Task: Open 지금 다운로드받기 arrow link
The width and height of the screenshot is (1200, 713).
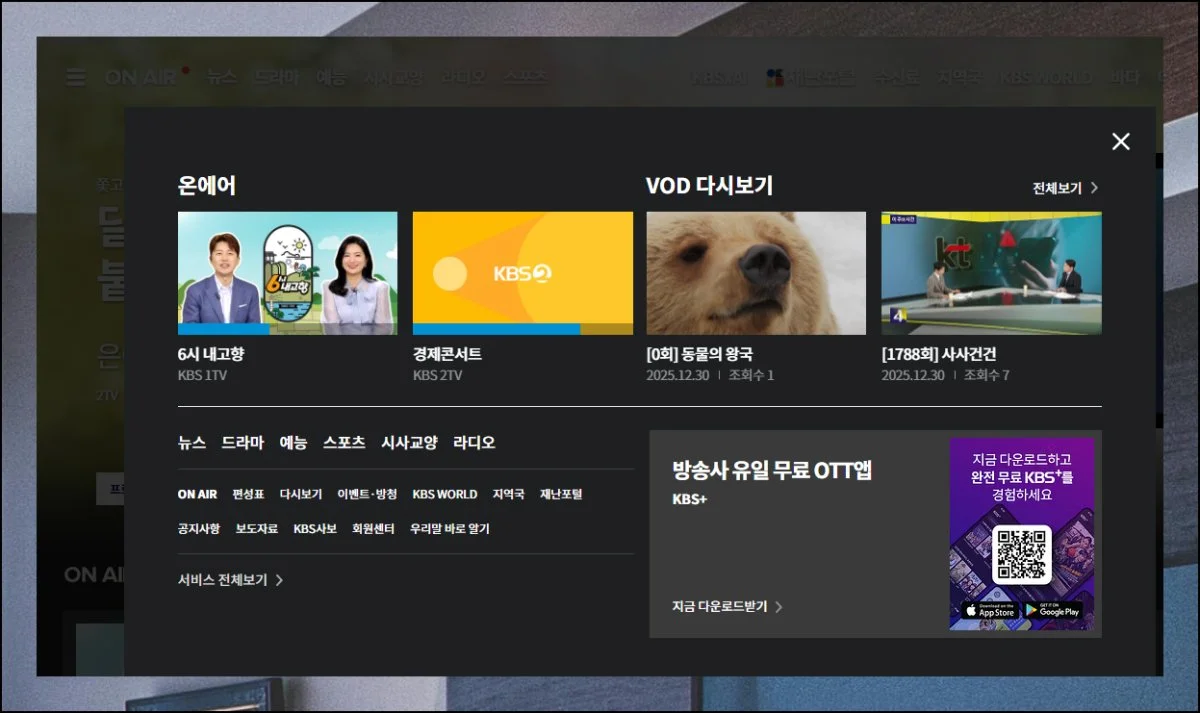Action: (x=778, y=607)
